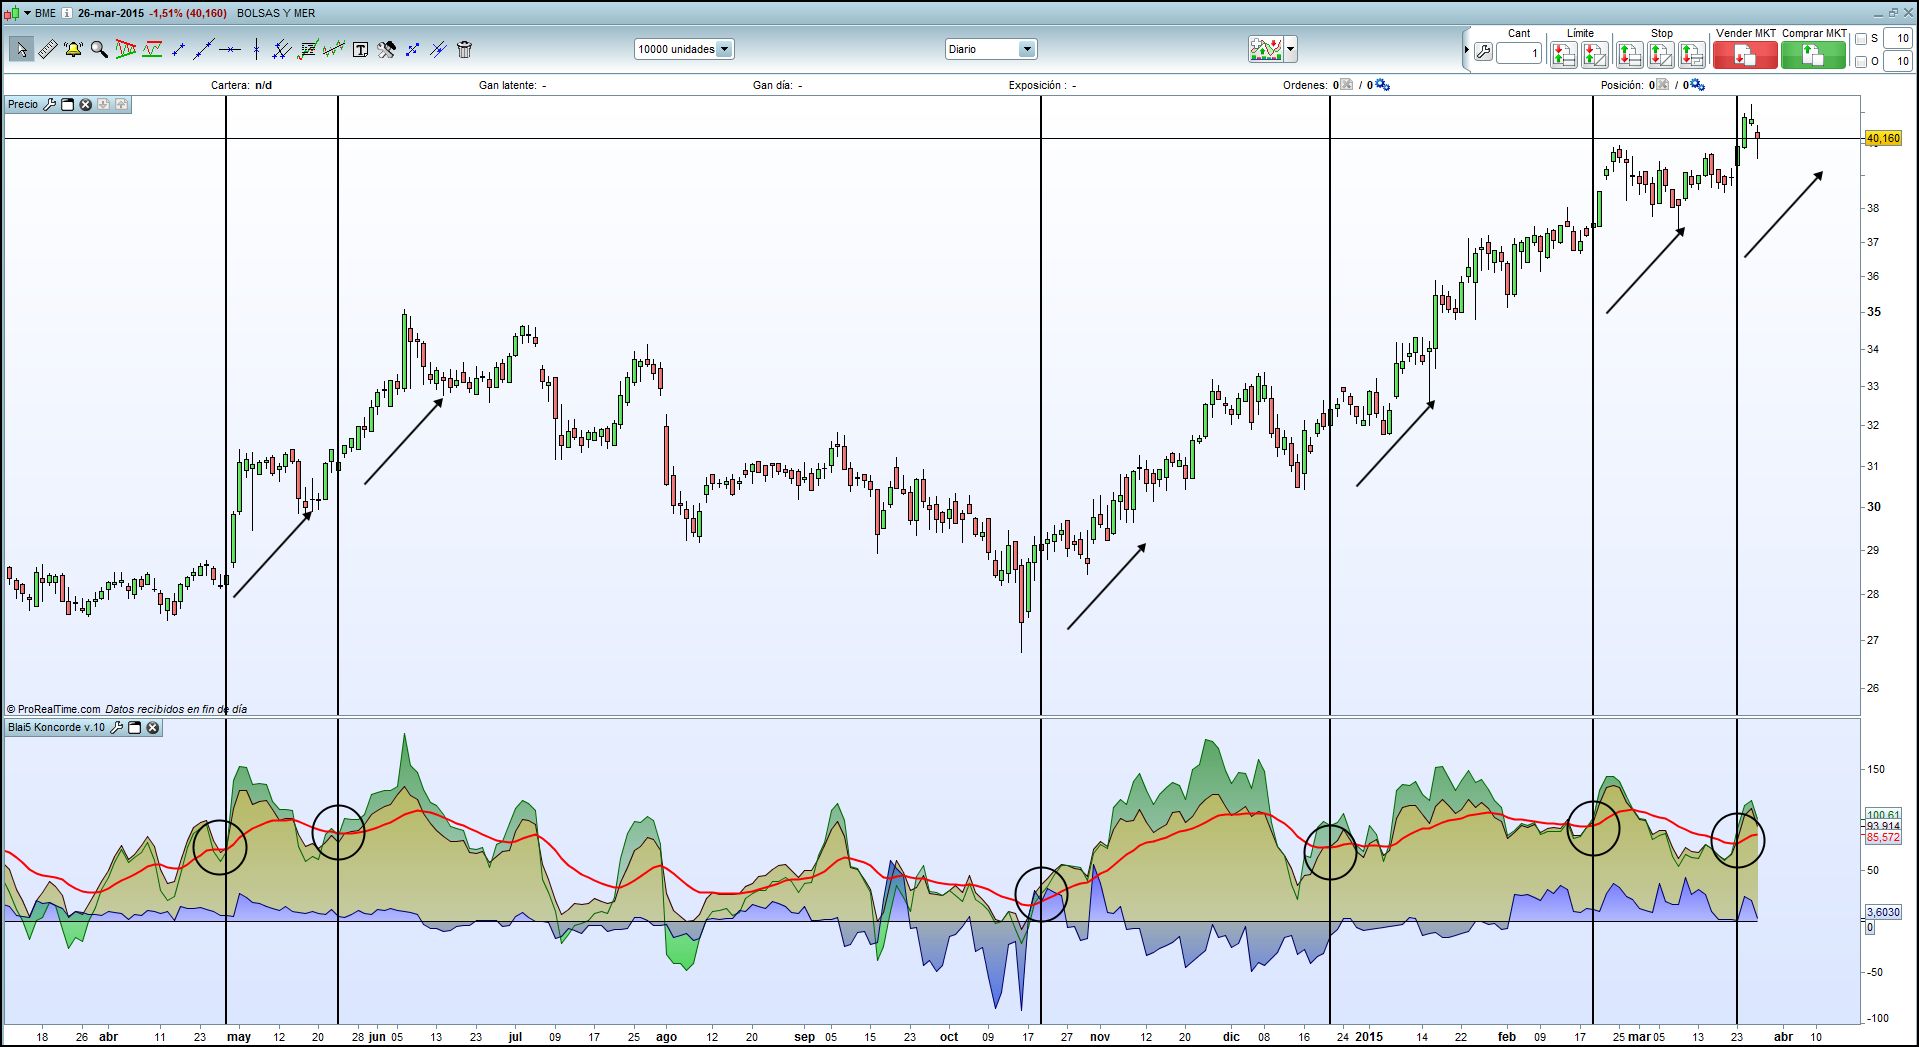The width and height of the screenshot is (1919, 1047).
Task: Click the Ordenes gear settings icon
Action: click(x=1382, y=85)
